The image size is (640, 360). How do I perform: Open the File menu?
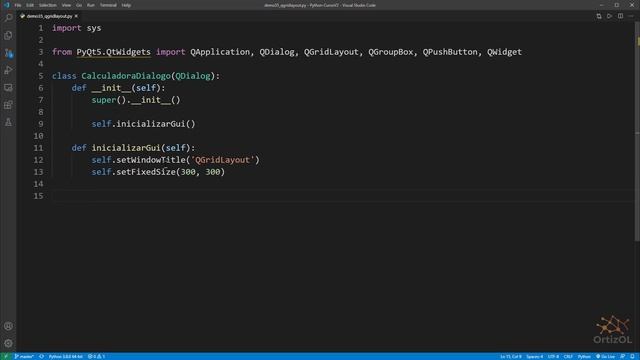[18, 5]
